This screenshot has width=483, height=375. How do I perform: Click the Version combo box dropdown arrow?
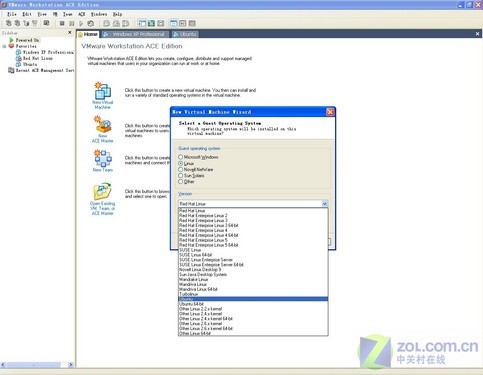[324, 204]
